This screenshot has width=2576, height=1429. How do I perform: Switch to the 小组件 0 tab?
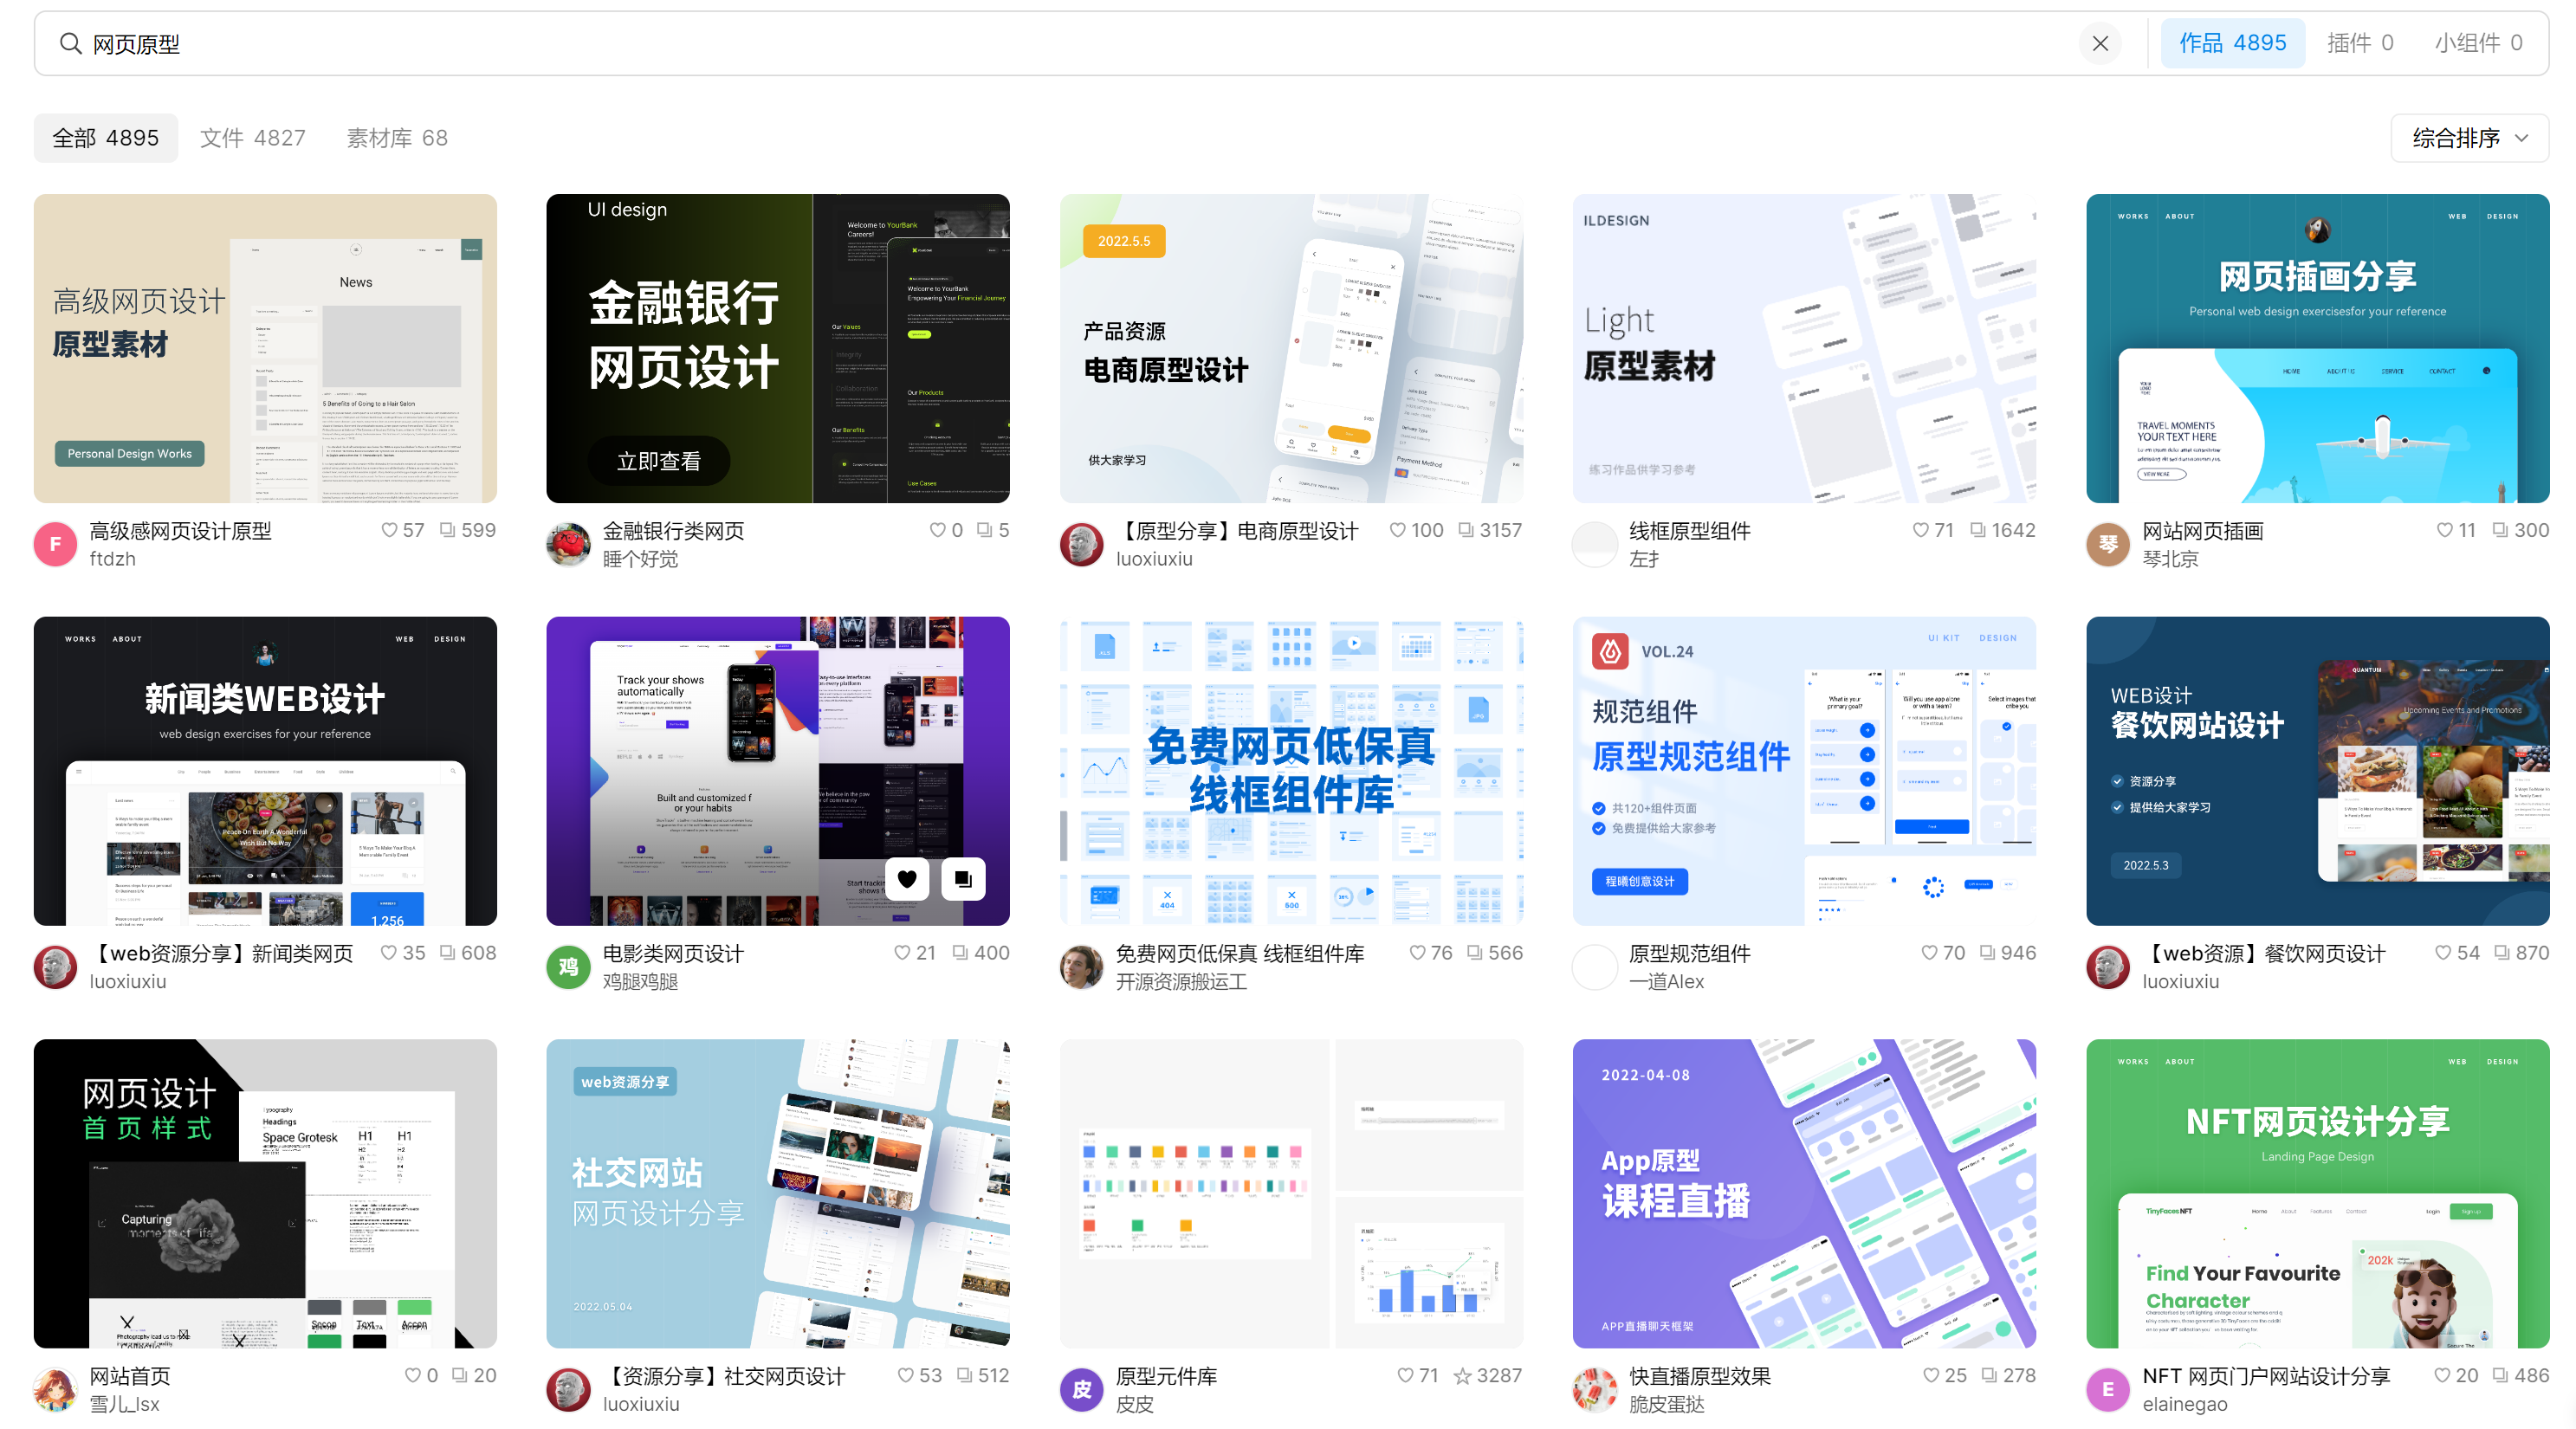pyautogui.click(x=2477, y=43)
